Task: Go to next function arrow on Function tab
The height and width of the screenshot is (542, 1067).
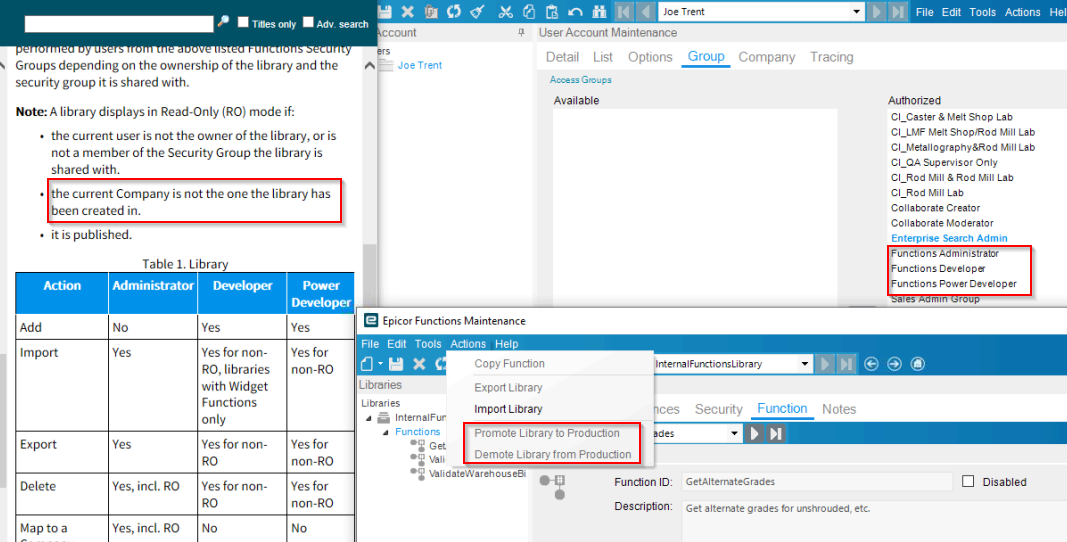Action: click(x=754, y=433)
